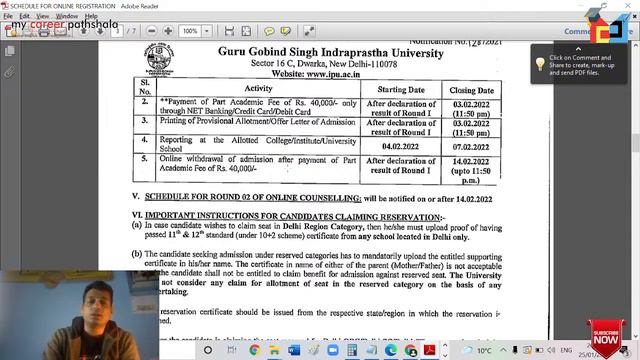Open the Chrome profile taskbar icon
This screenshot has height=360, width=640.
coord(411,350)
